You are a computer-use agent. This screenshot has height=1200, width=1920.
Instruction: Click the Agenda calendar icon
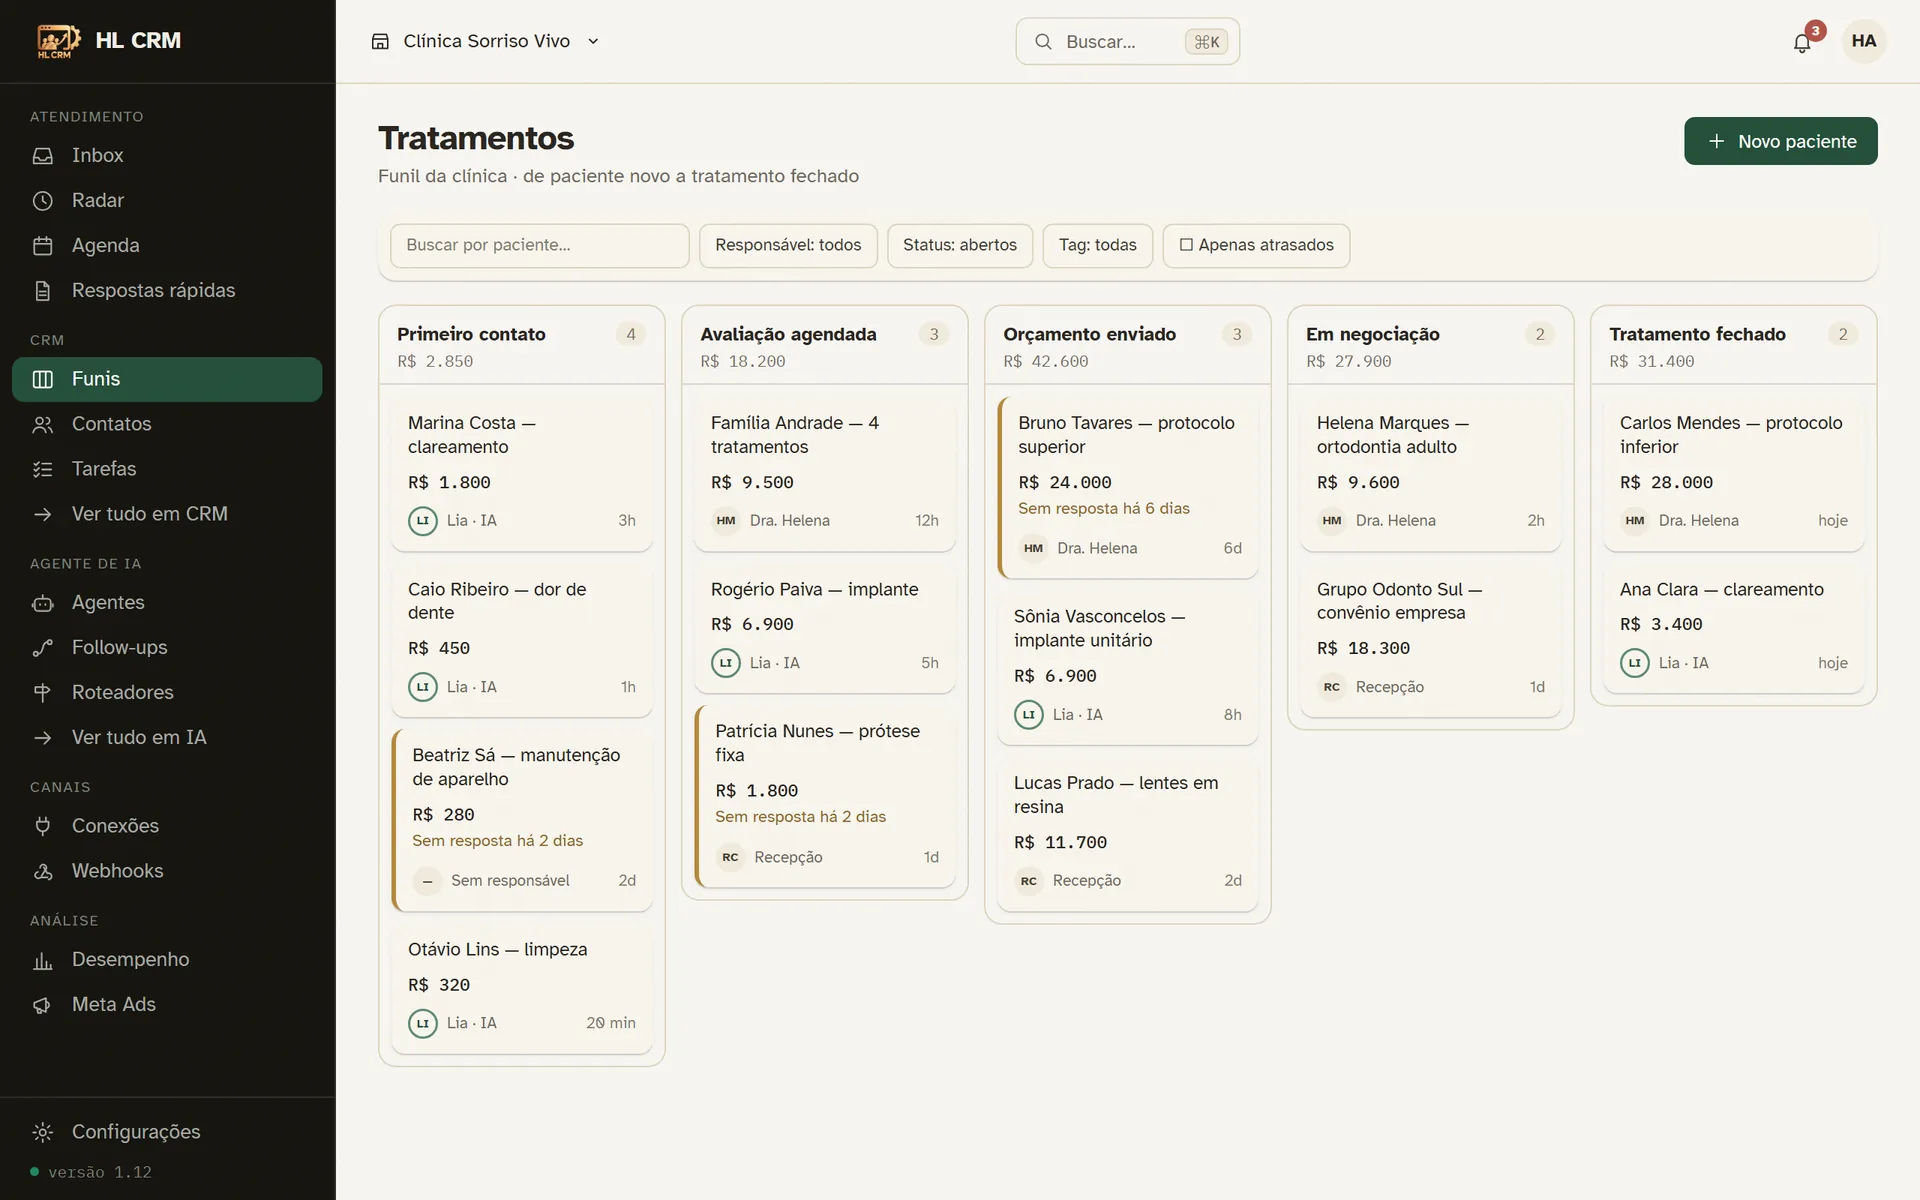coord(42,246)
